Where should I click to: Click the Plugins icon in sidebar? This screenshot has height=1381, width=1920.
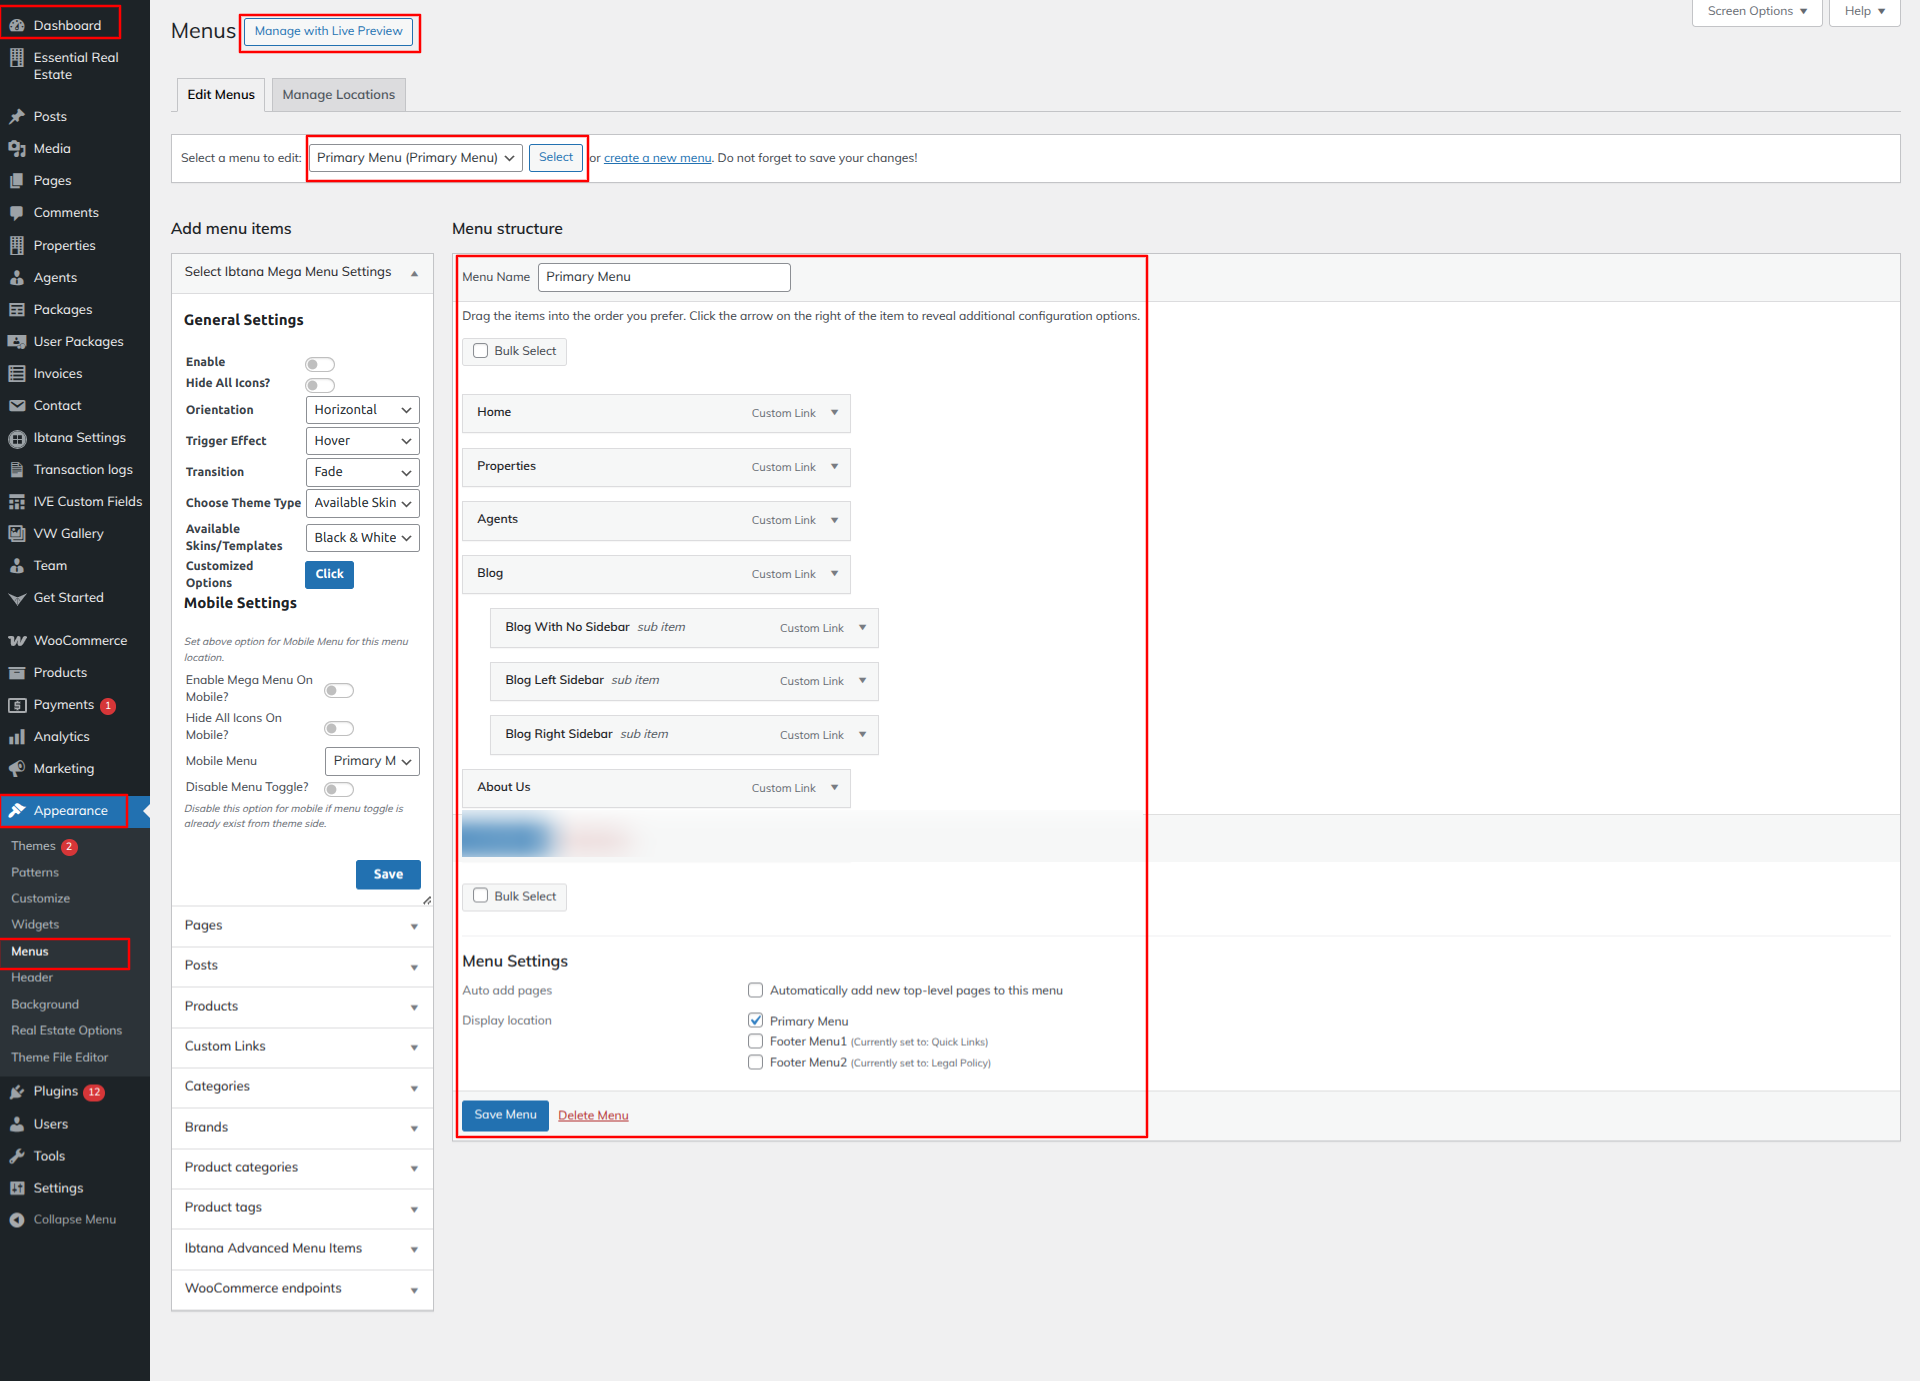[17, 1092]
